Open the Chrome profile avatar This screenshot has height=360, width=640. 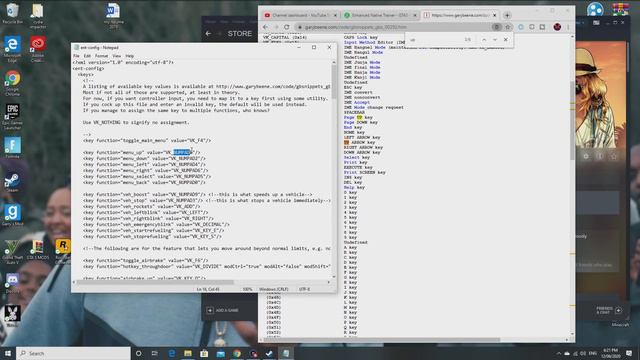[557, 27]
